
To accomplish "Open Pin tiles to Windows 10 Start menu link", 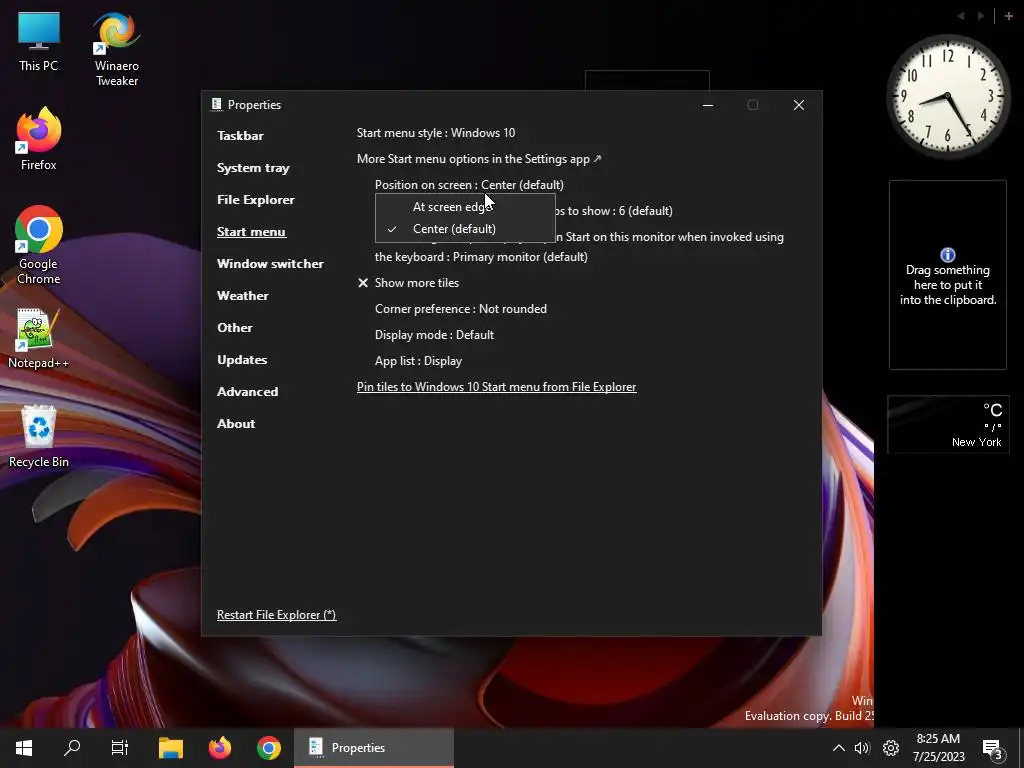I will [496, 387].
